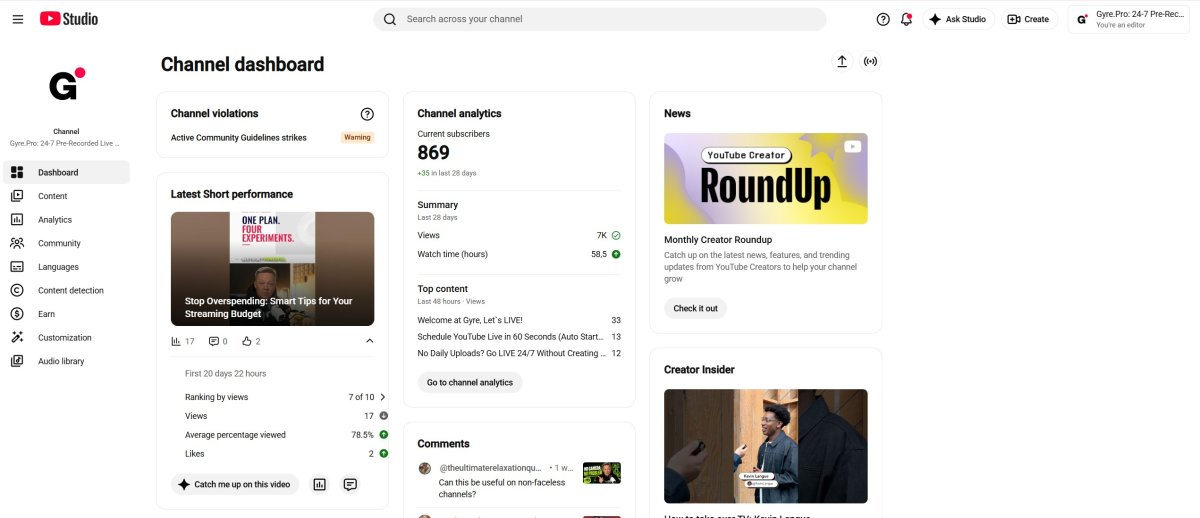Focus the Search across your channel field

click(600, 19)
